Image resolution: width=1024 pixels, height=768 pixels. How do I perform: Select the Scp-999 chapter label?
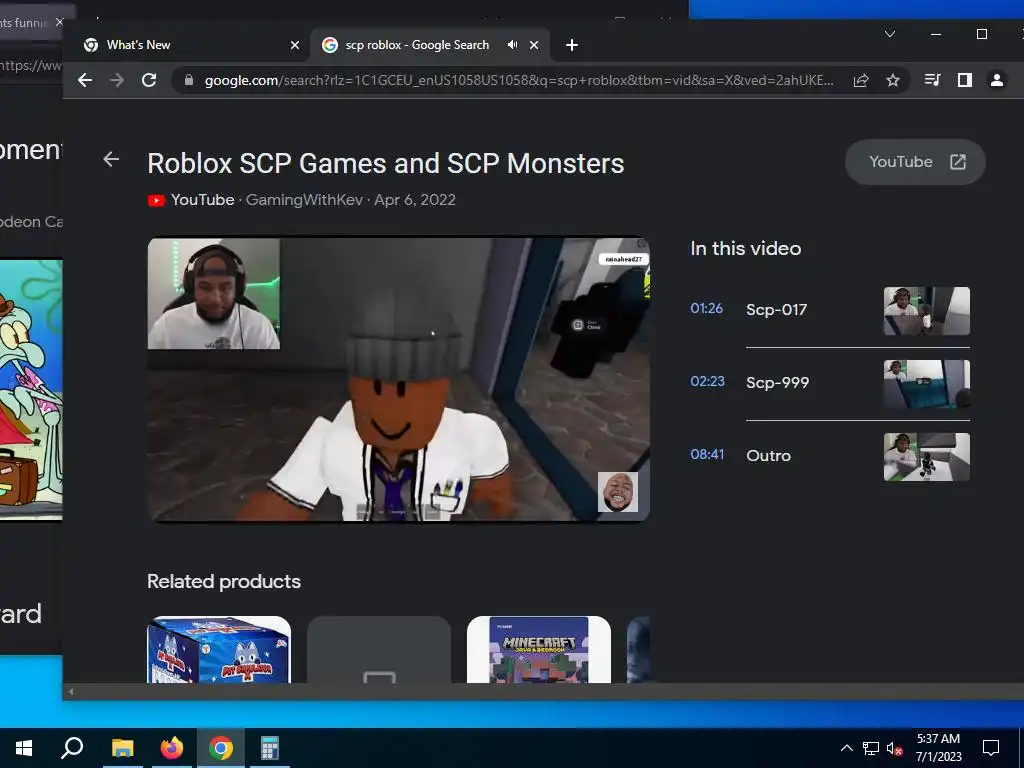click(778, 383)
